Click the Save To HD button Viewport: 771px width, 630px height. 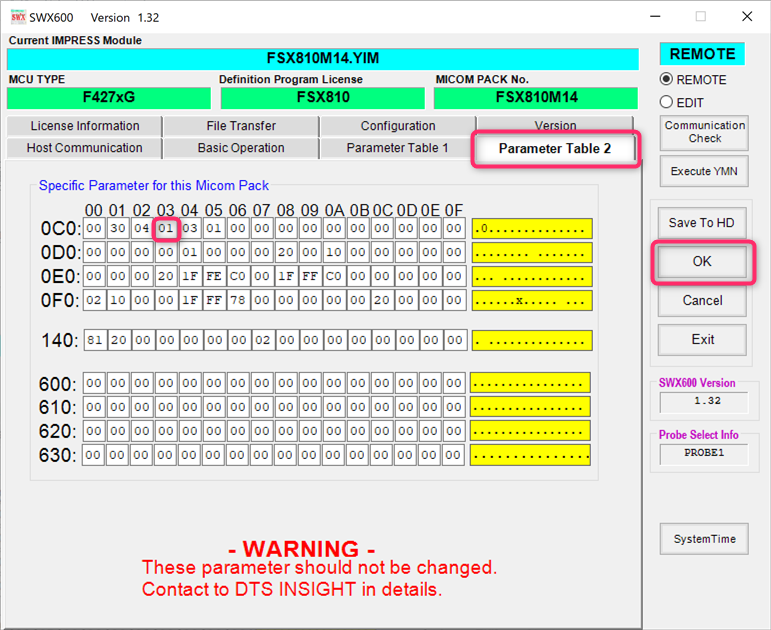[702, 223]
